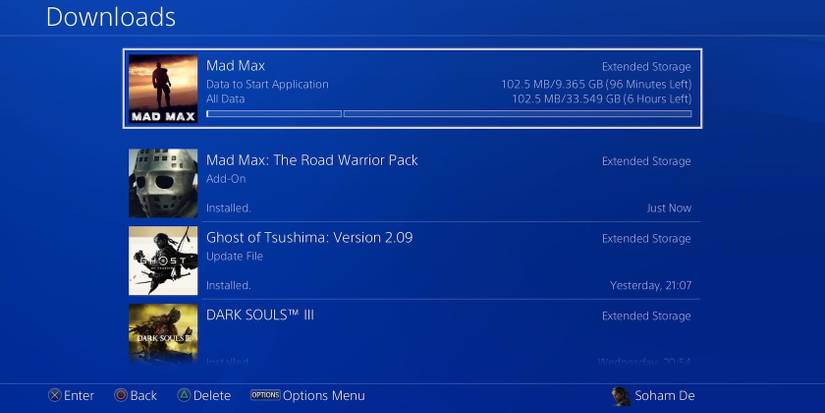Open the Dark Souls III cover thumbnail
The height and width of the screenshot is (413, 825).
[x=163, y=334]
